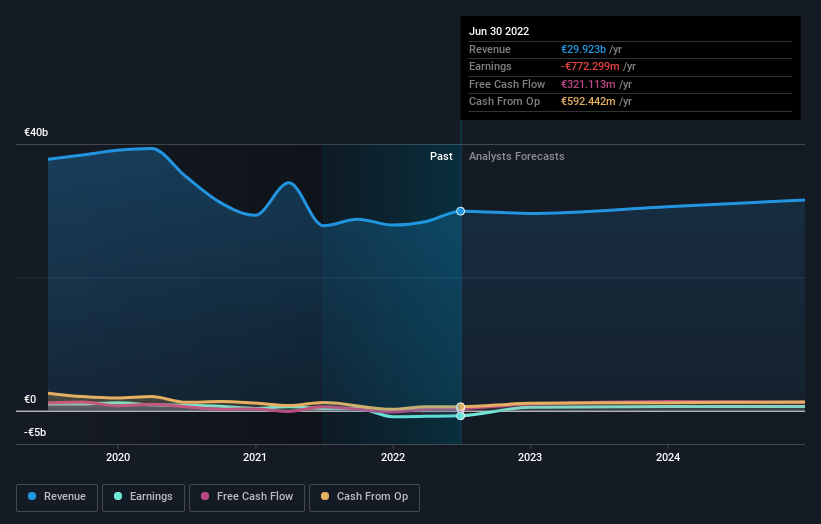The width and height of the screenshot is (821, 524).
Task: Click the Jun 30 2022 tooltip date
Action: click(499, 31)
